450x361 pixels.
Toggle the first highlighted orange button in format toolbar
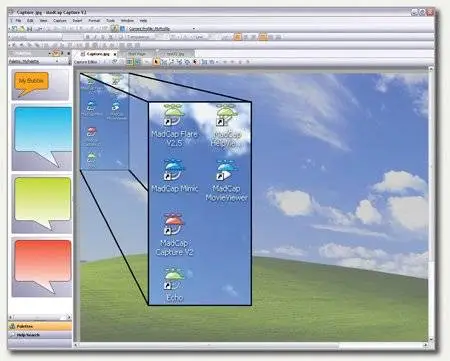point(237,37)
